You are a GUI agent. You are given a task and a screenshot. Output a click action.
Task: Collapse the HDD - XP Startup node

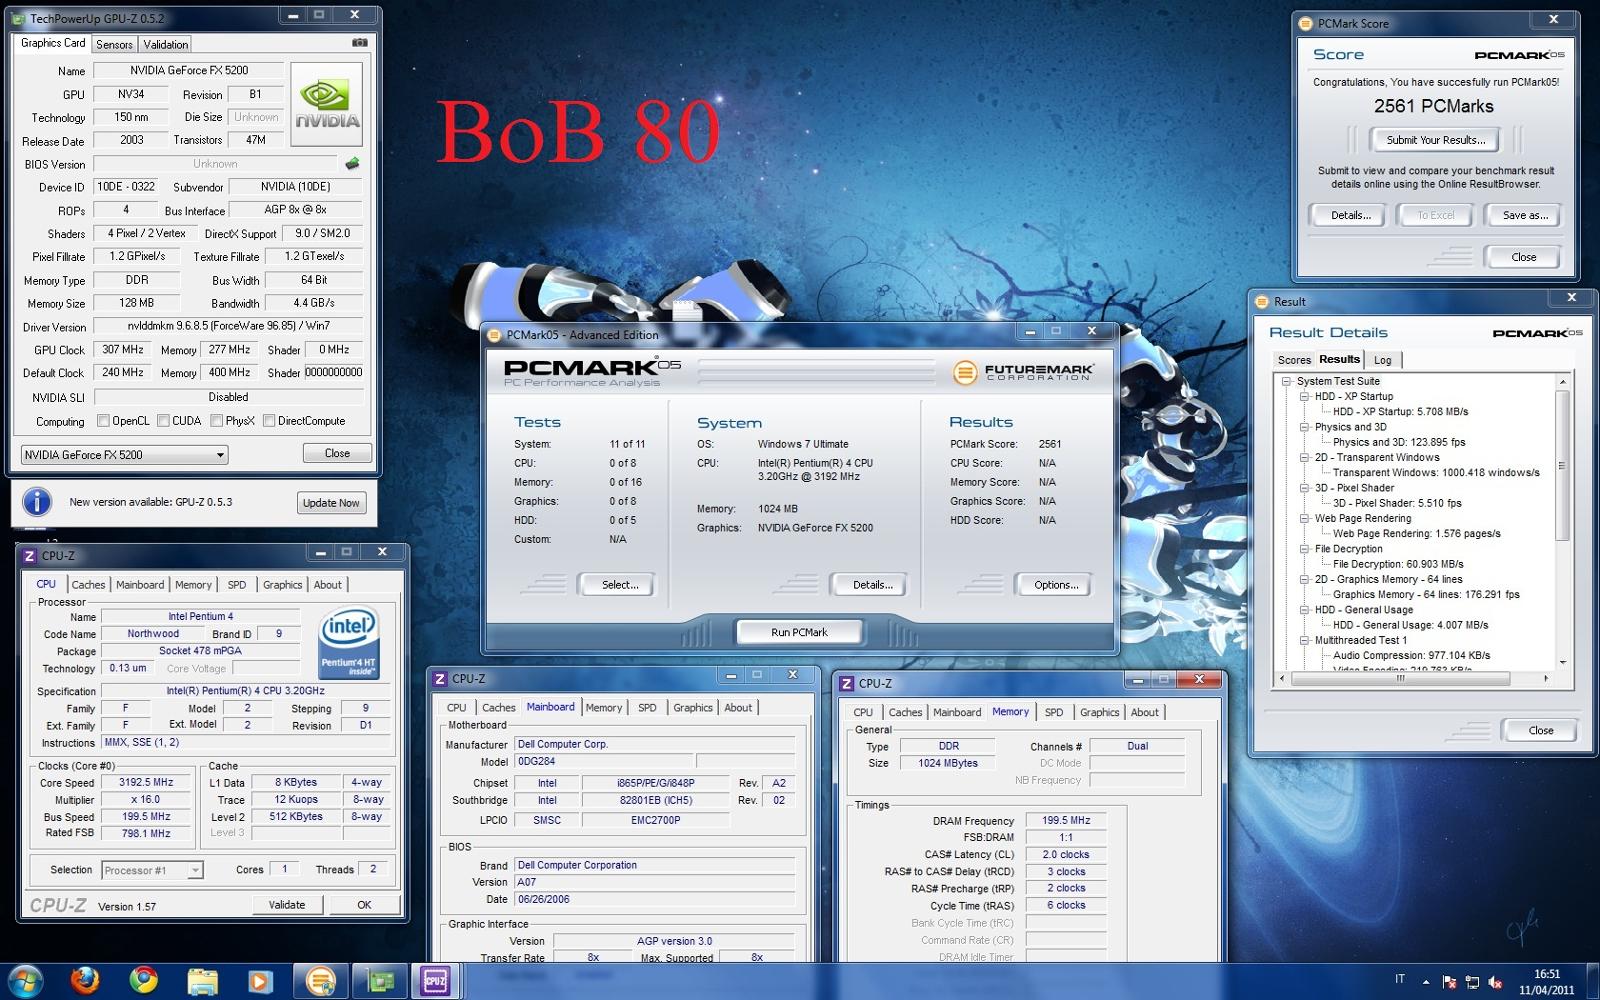point(1304,396)
